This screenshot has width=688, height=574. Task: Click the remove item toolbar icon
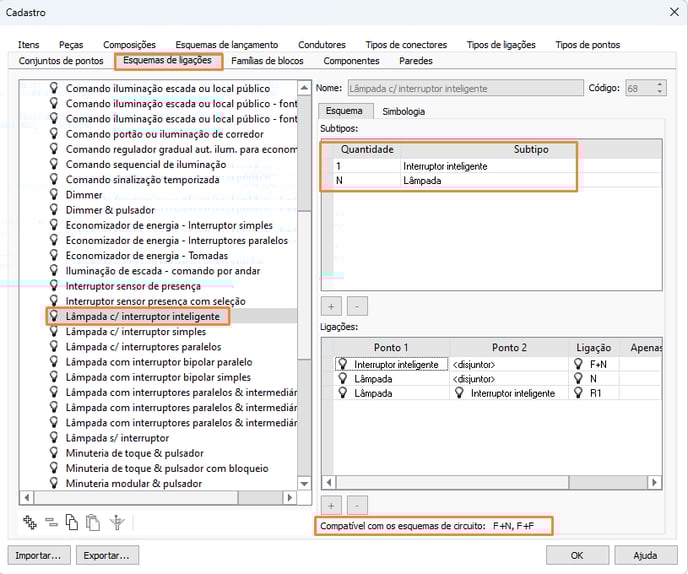point(51,522)
